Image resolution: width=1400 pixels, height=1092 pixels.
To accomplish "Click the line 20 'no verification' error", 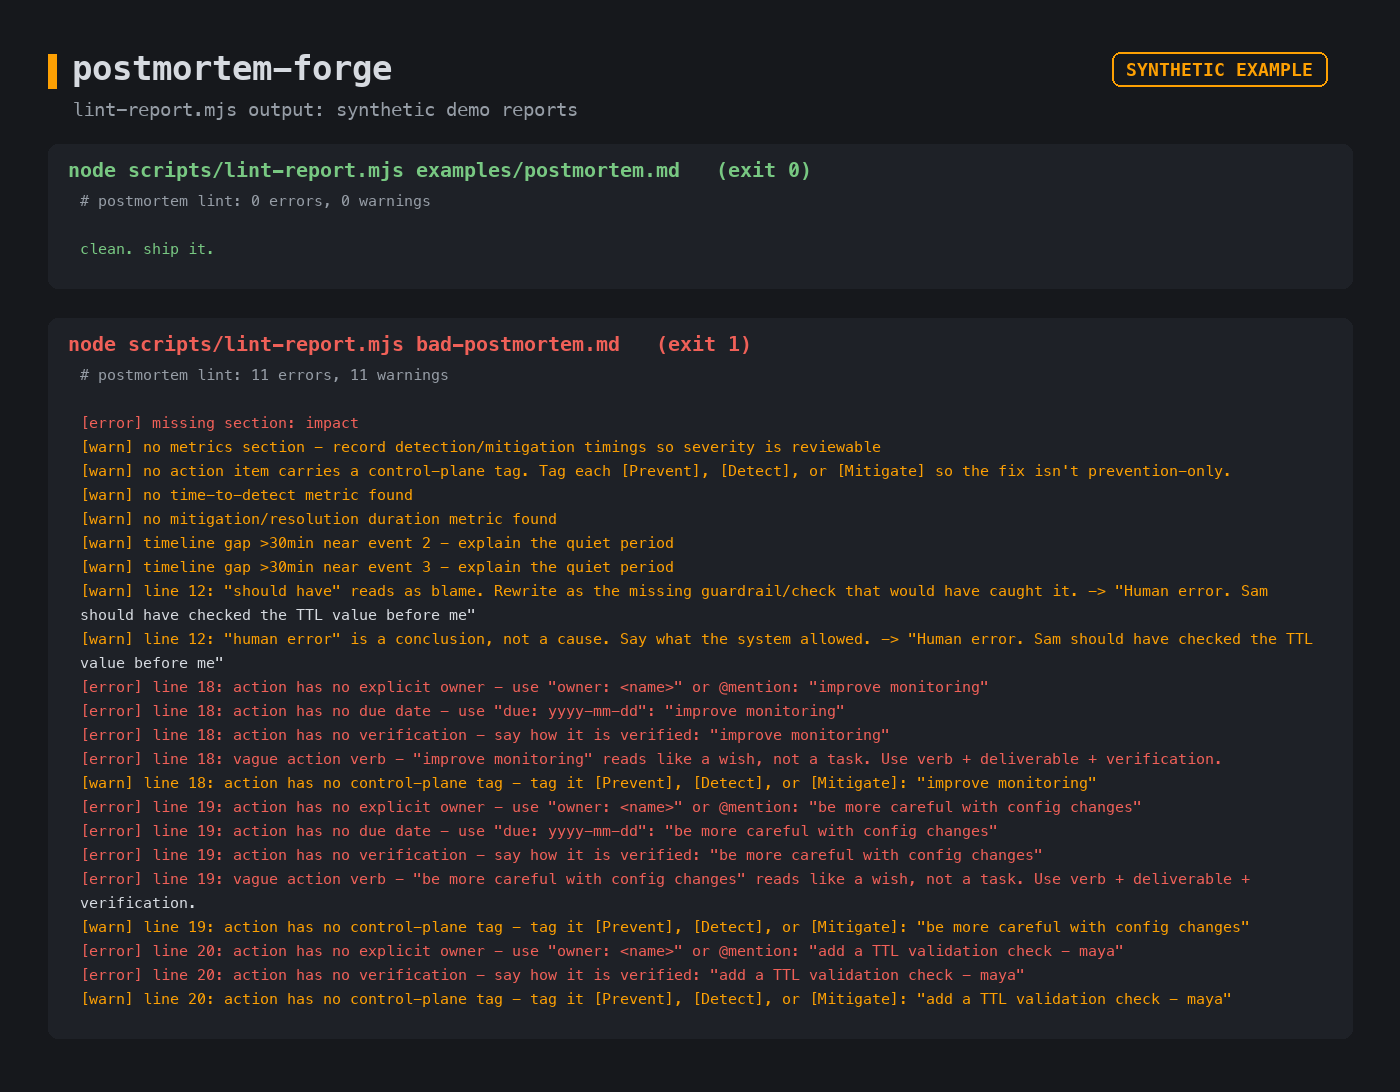I will click(552, 975).
